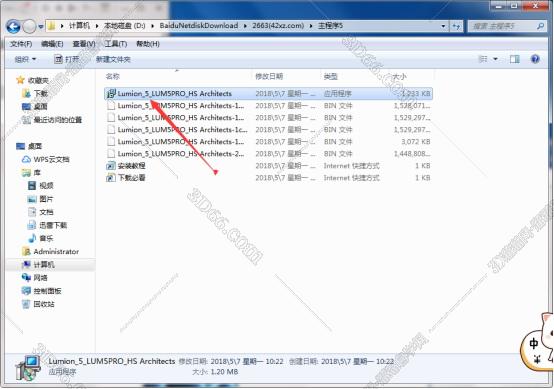Image resolution: width=554 pixels, height=389 pixels.
Task: Click the 打开 toolbar button
Action: coord(67,59)
